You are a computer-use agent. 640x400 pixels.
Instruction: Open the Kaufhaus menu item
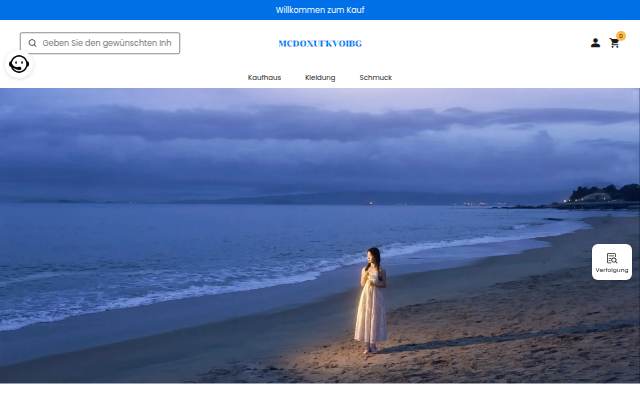(x=264, y=78)
